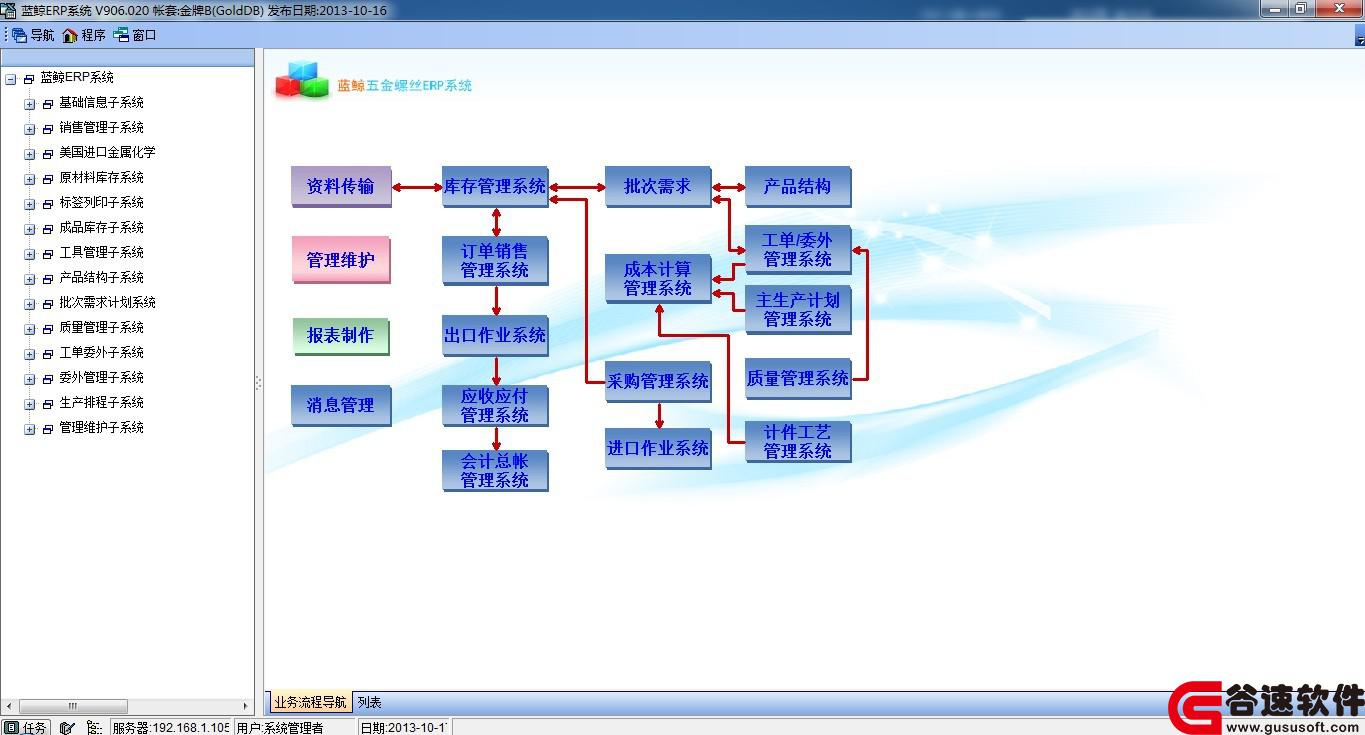Select the 管理维护子系统 tree label
1365x735 pixels.
[101, 428]
